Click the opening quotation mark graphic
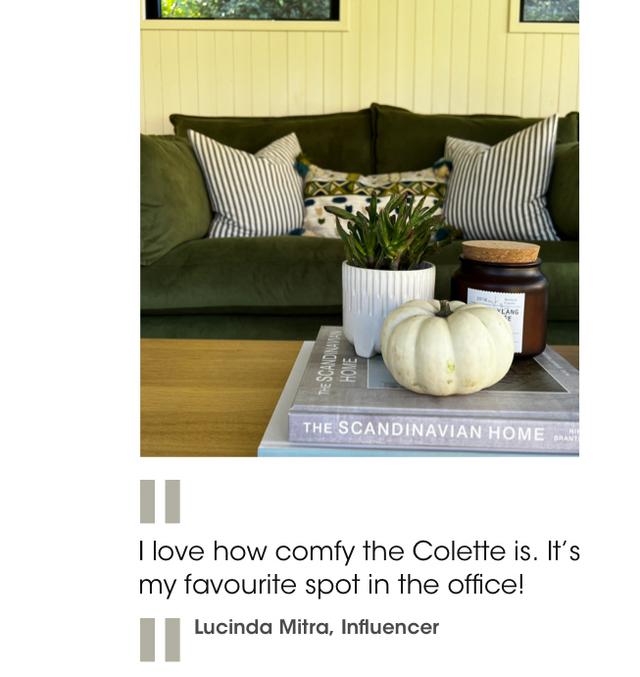Viewport: 640px width, 677px height. [x=160, y=502]
